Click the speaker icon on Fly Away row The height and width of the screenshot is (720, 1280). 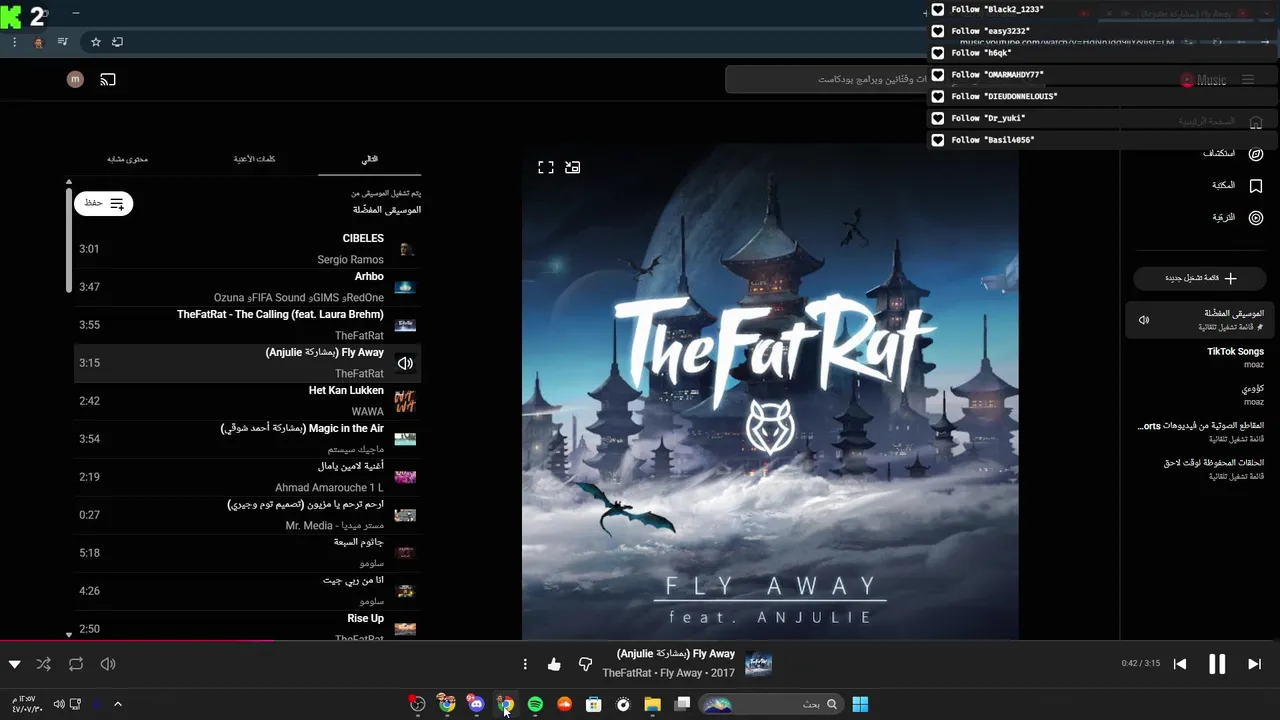tap(405, 363)
